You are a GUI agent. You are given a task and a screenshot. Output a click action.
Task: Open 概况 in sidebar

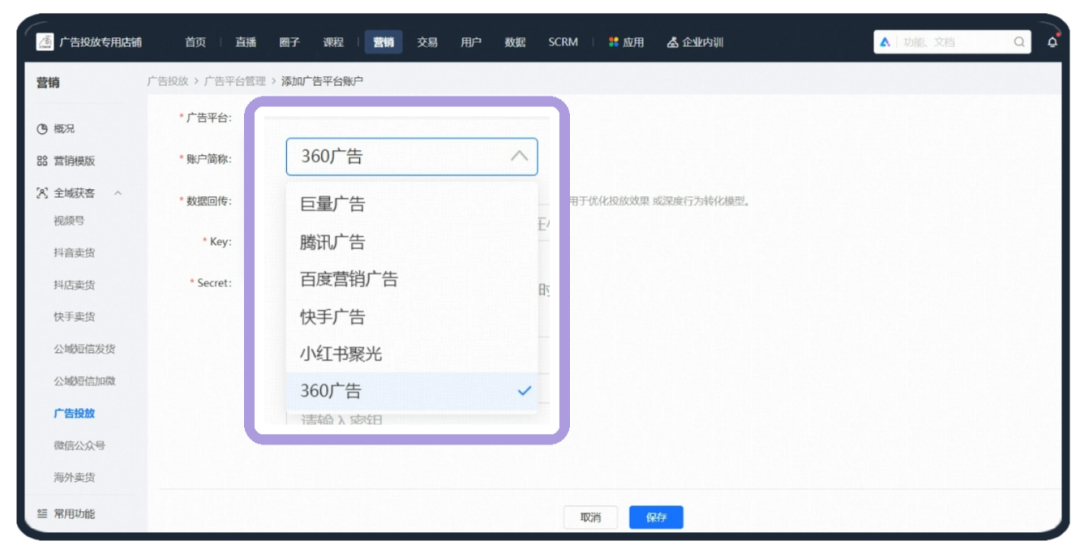click(x=64, y=129)
